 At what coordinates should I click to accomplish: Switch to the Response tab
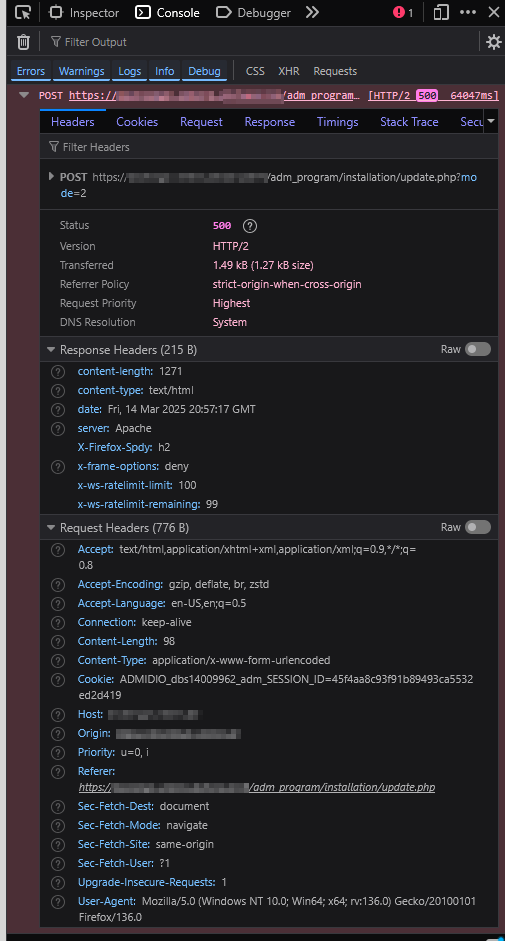point(270,122)
